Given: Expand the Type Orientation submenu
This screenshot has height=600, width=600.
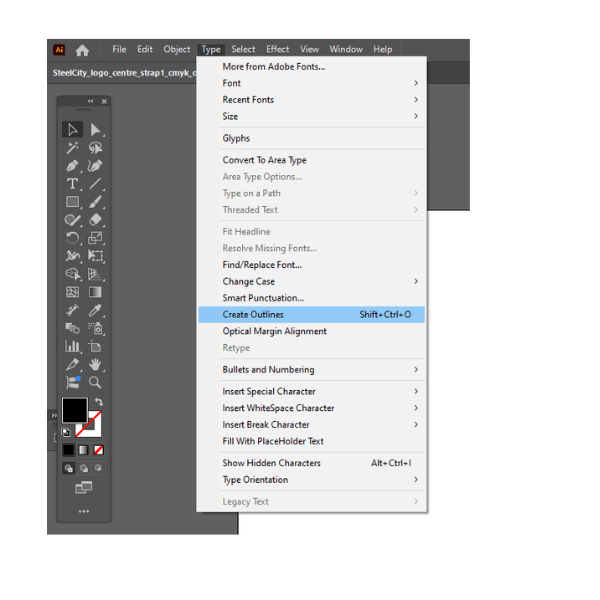Looking at the screenshot, I should click(311, 480).
